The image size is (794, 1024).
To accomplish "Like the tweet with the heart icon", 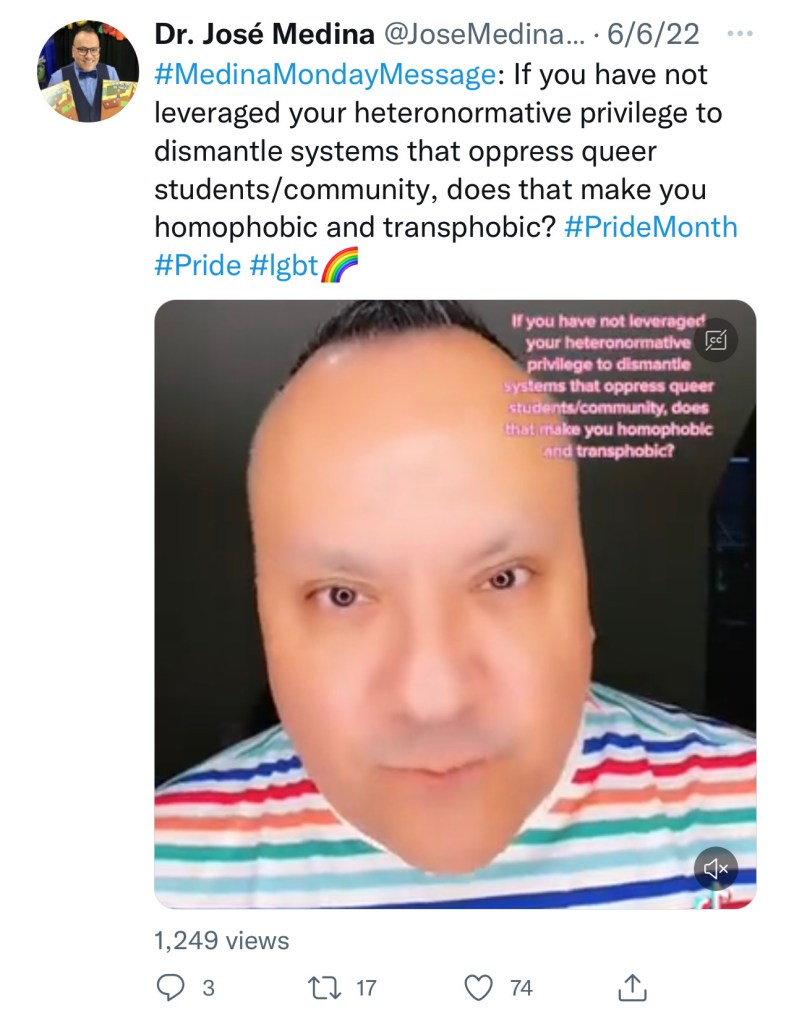I will [478, 987].
